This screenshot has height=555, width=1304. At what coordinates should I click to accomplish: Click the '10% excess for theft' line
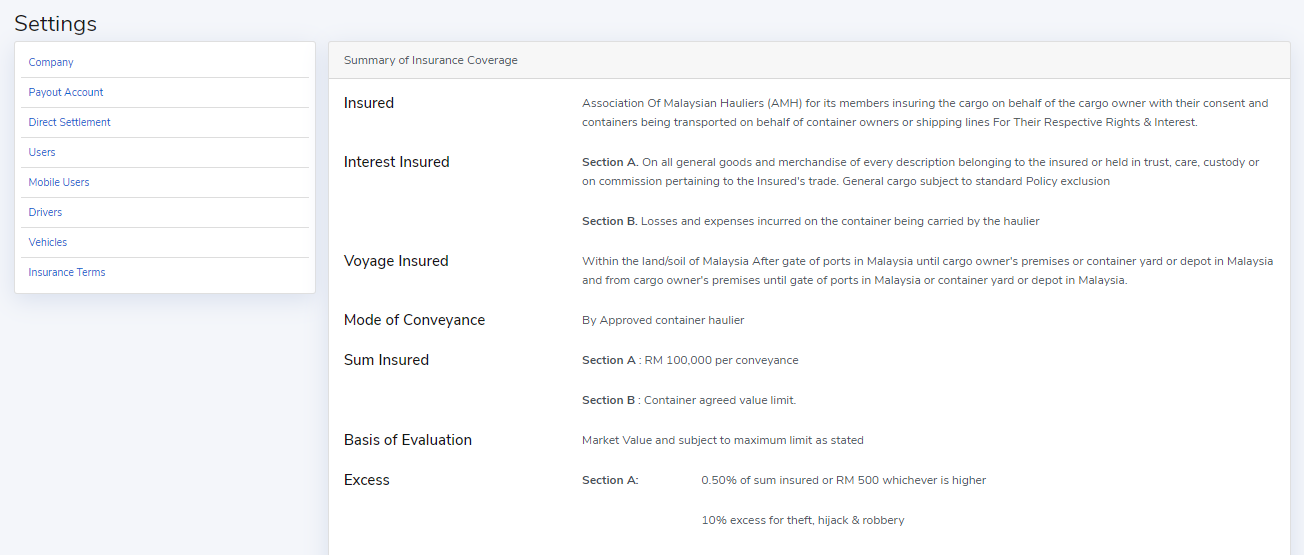coord(803,520)
